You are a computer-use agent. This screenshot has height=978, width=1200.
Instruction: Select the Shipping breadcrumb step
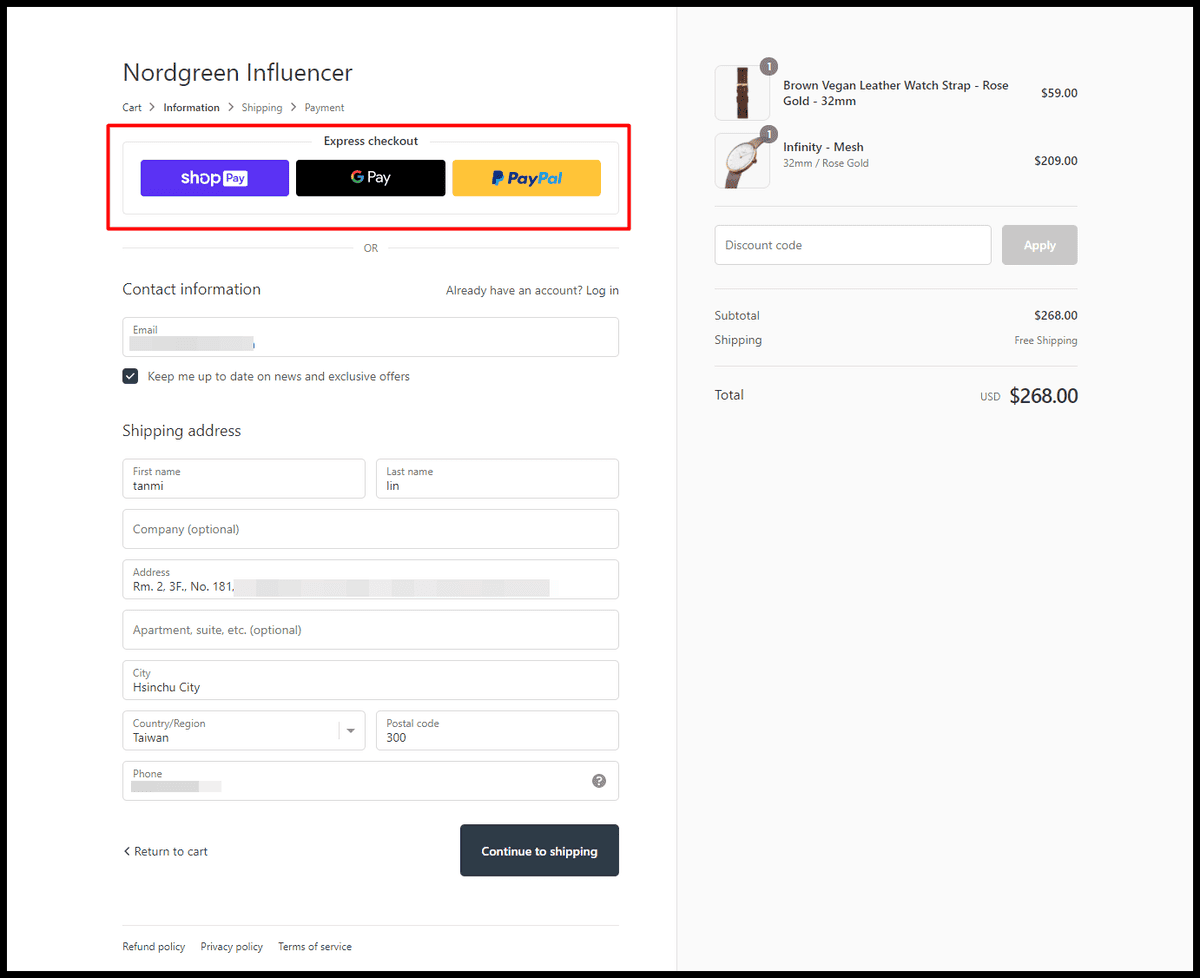click(262, 107)
